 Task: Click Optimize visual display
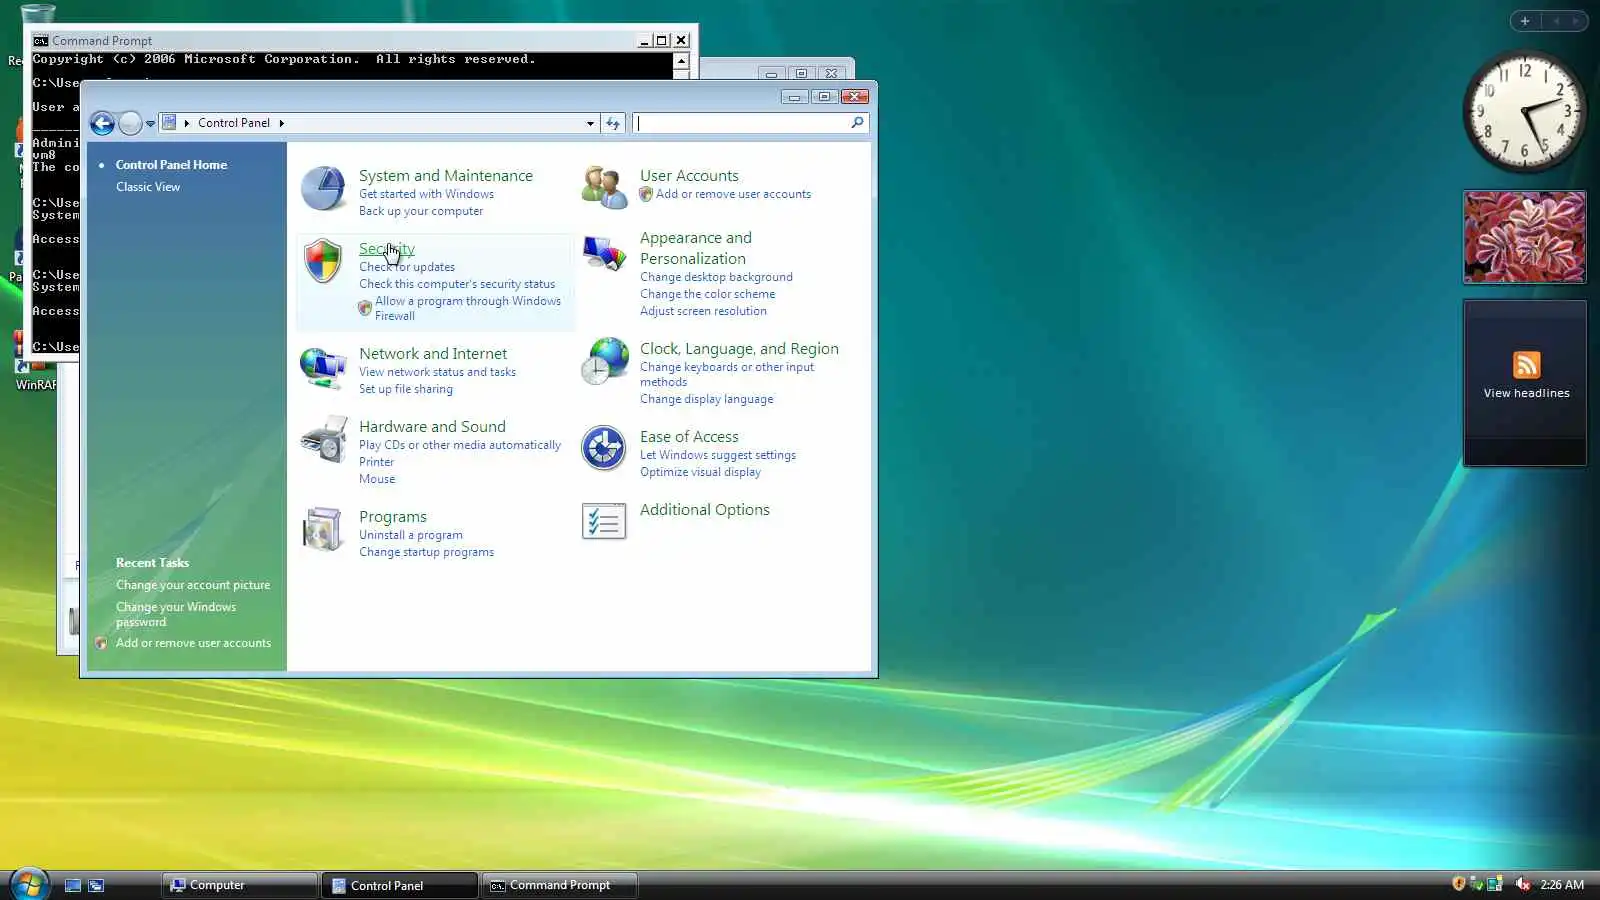(x=700, y=472)
